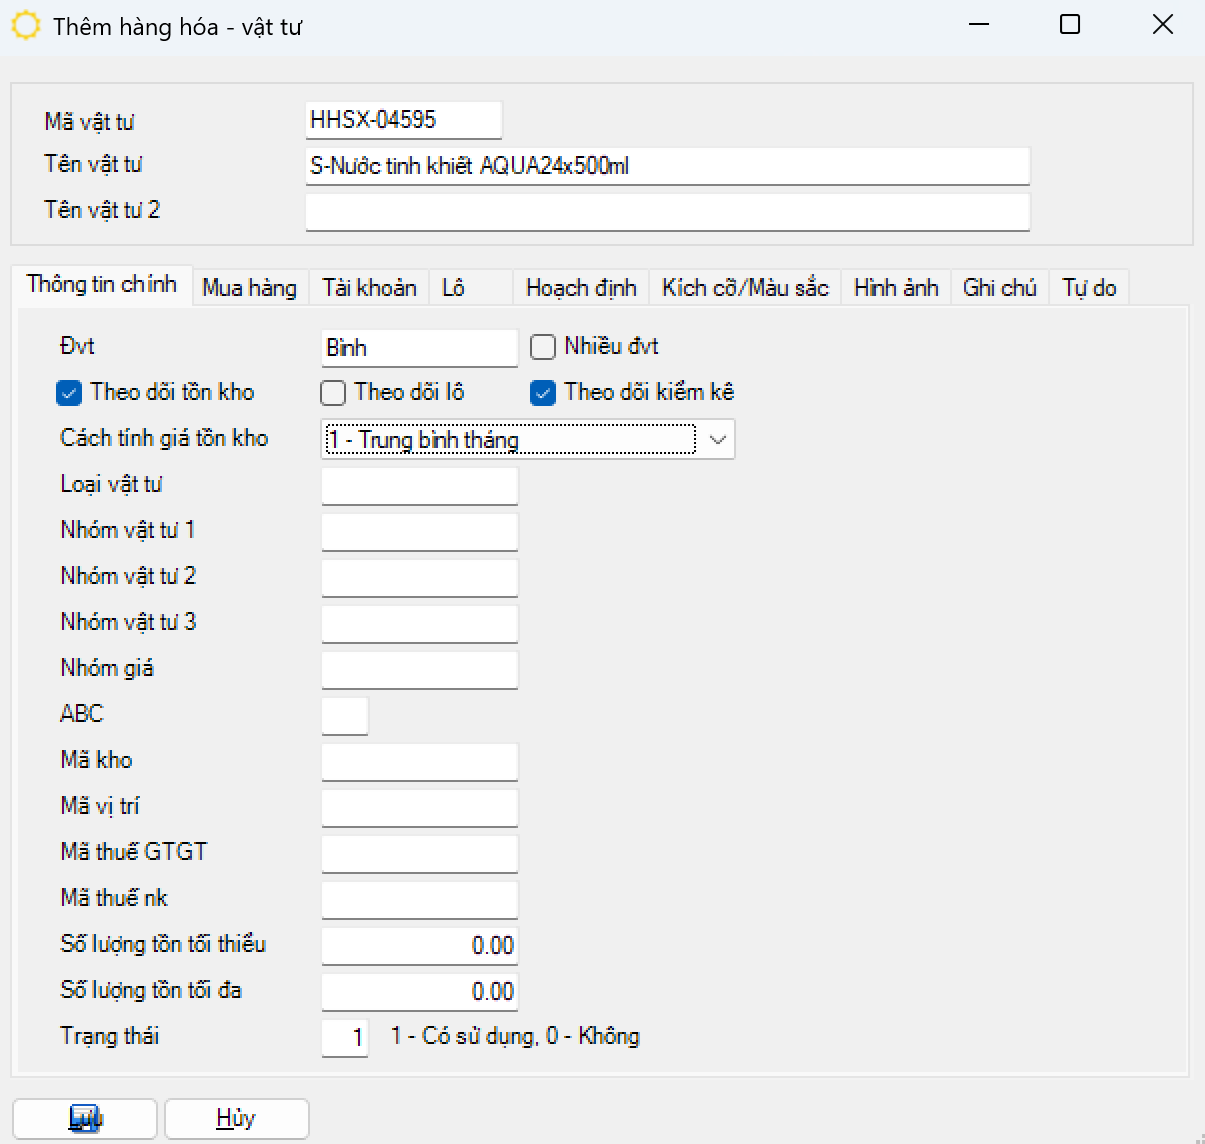
Task: Click the app sun icon in title bar
Action: point(25,26)
